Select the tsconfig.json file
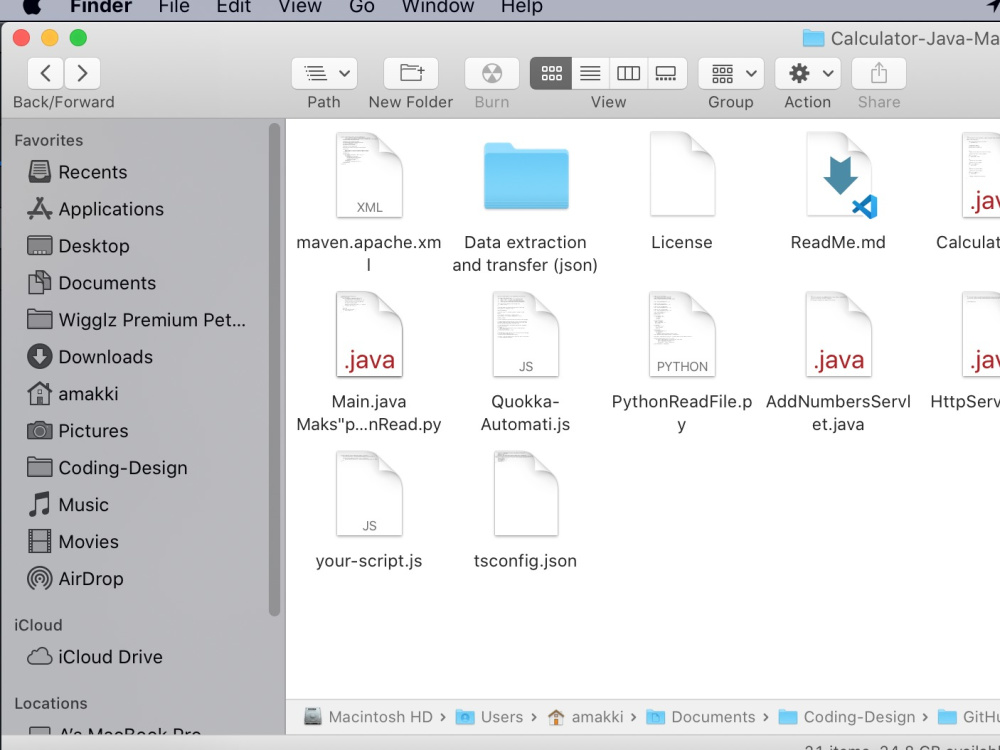Image resolution: width=1000 pixels, height=750 pixels. [x=526, y=494]
